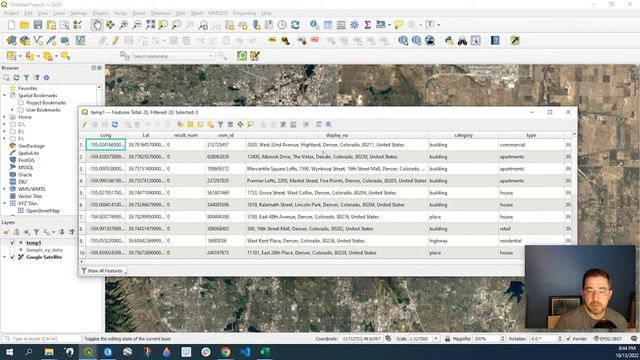Pan map to selected rows icon in table
The height and width of the screenshot is (360, 640).
click(240, 124)
